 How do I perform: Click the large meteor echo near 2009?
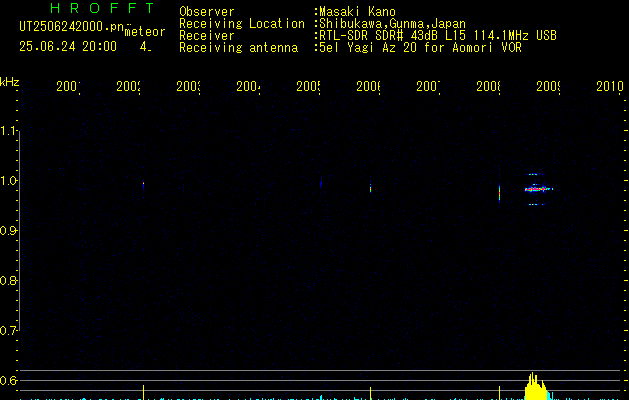point(538,189)
